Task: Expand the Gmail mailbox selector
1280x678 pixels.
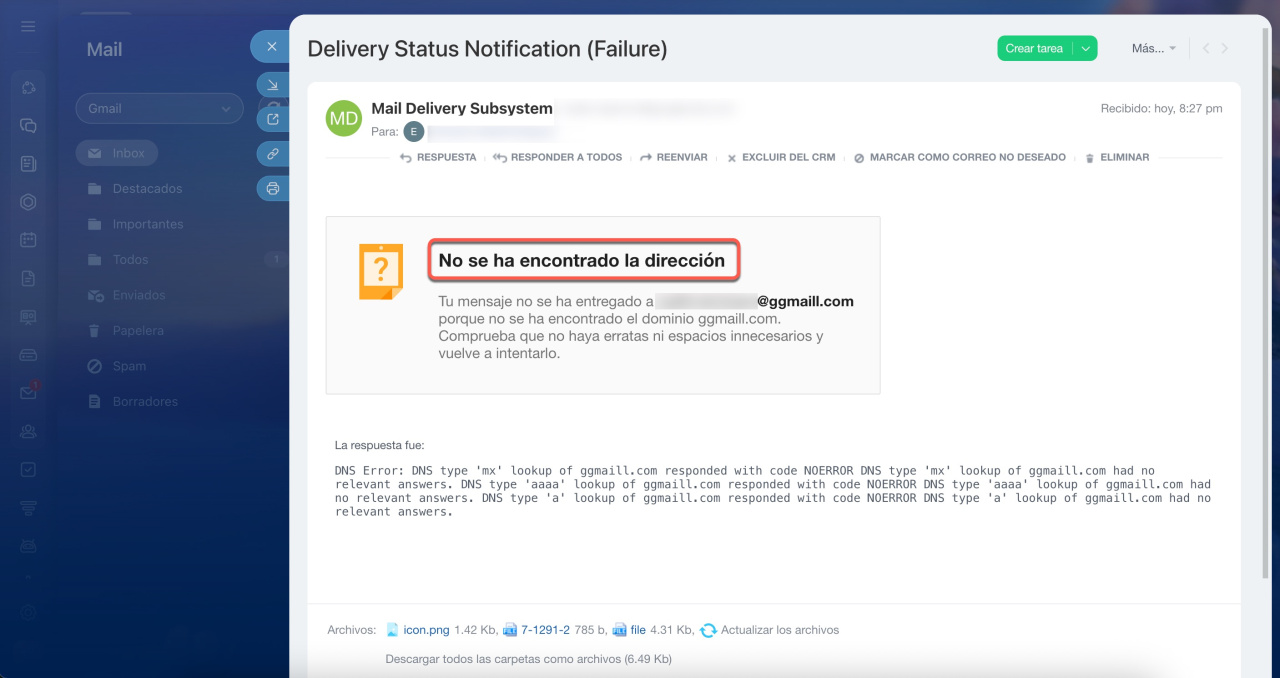Action: (x=159, y=108)
